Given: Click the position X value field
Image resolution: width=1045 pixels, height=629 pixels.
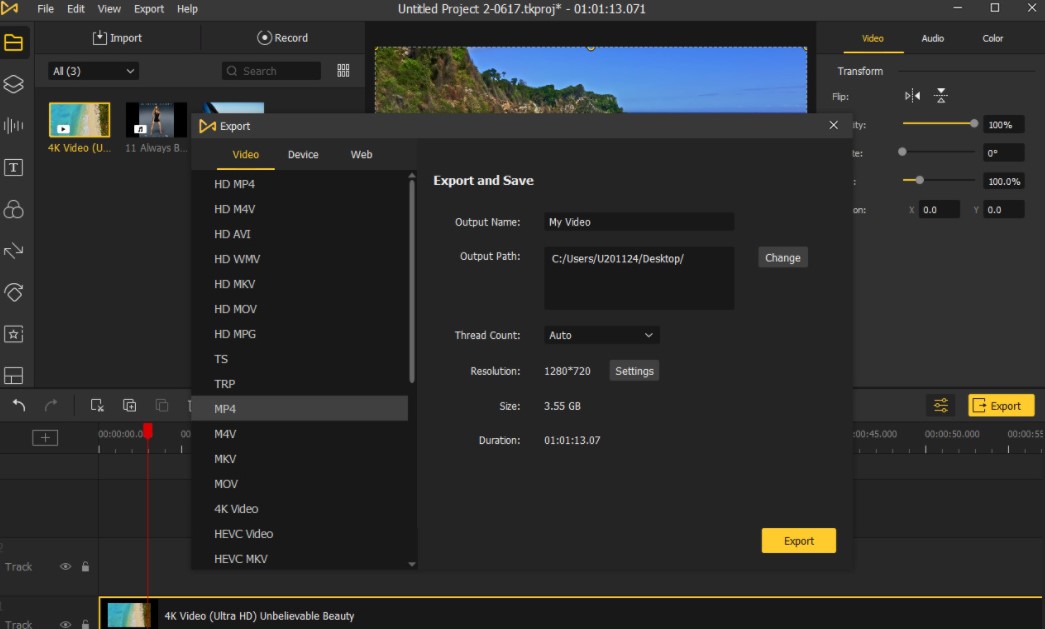Looking at the screenshot, I should click(x=940, y=210).
